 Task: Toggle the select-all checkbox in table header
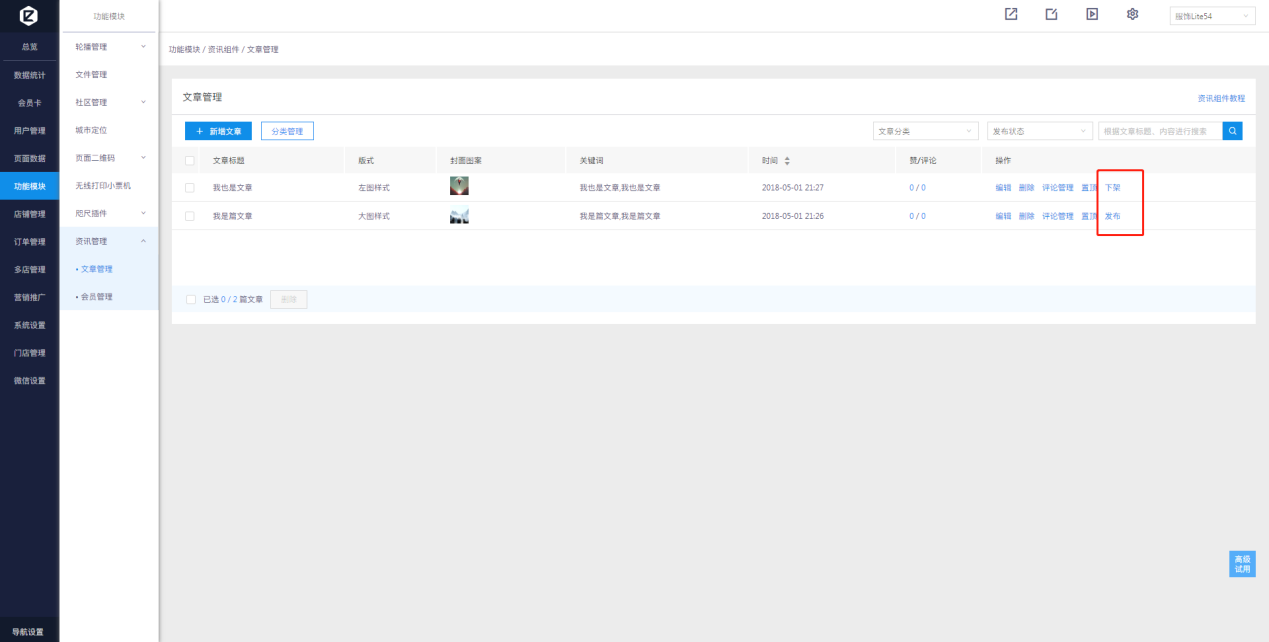(190, 160)
